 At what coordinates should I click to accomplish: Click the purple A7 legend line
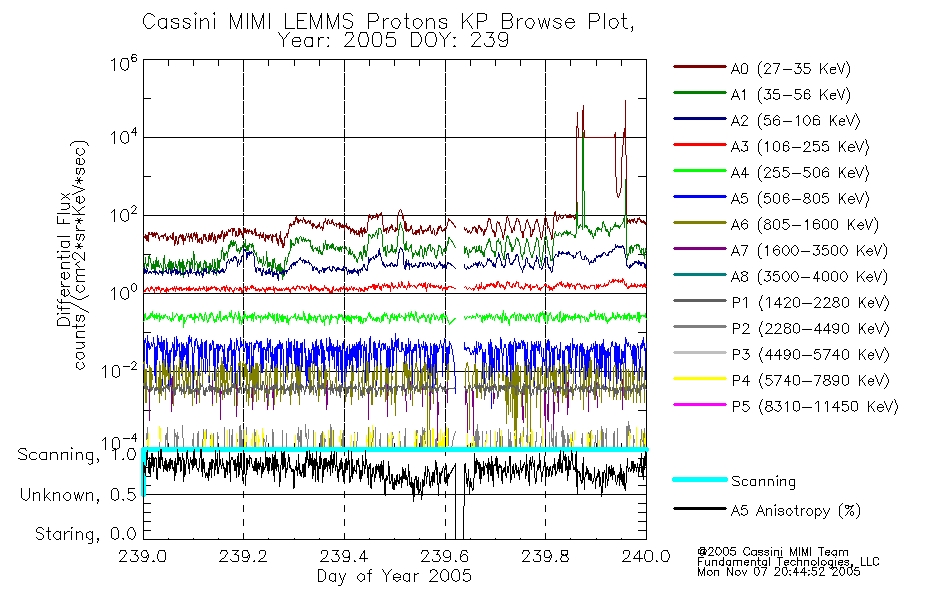pyautogui.click(x=700, y=248)
